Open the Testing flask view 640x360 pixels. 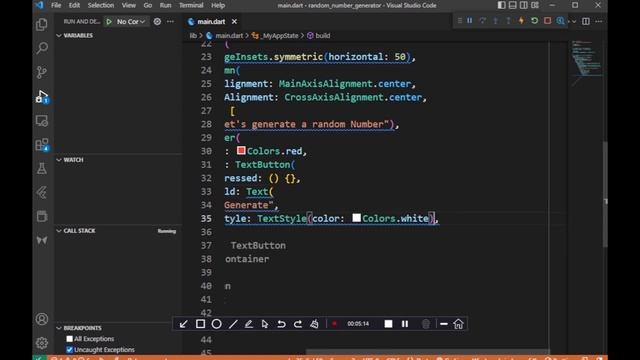[x=42, y=169]
